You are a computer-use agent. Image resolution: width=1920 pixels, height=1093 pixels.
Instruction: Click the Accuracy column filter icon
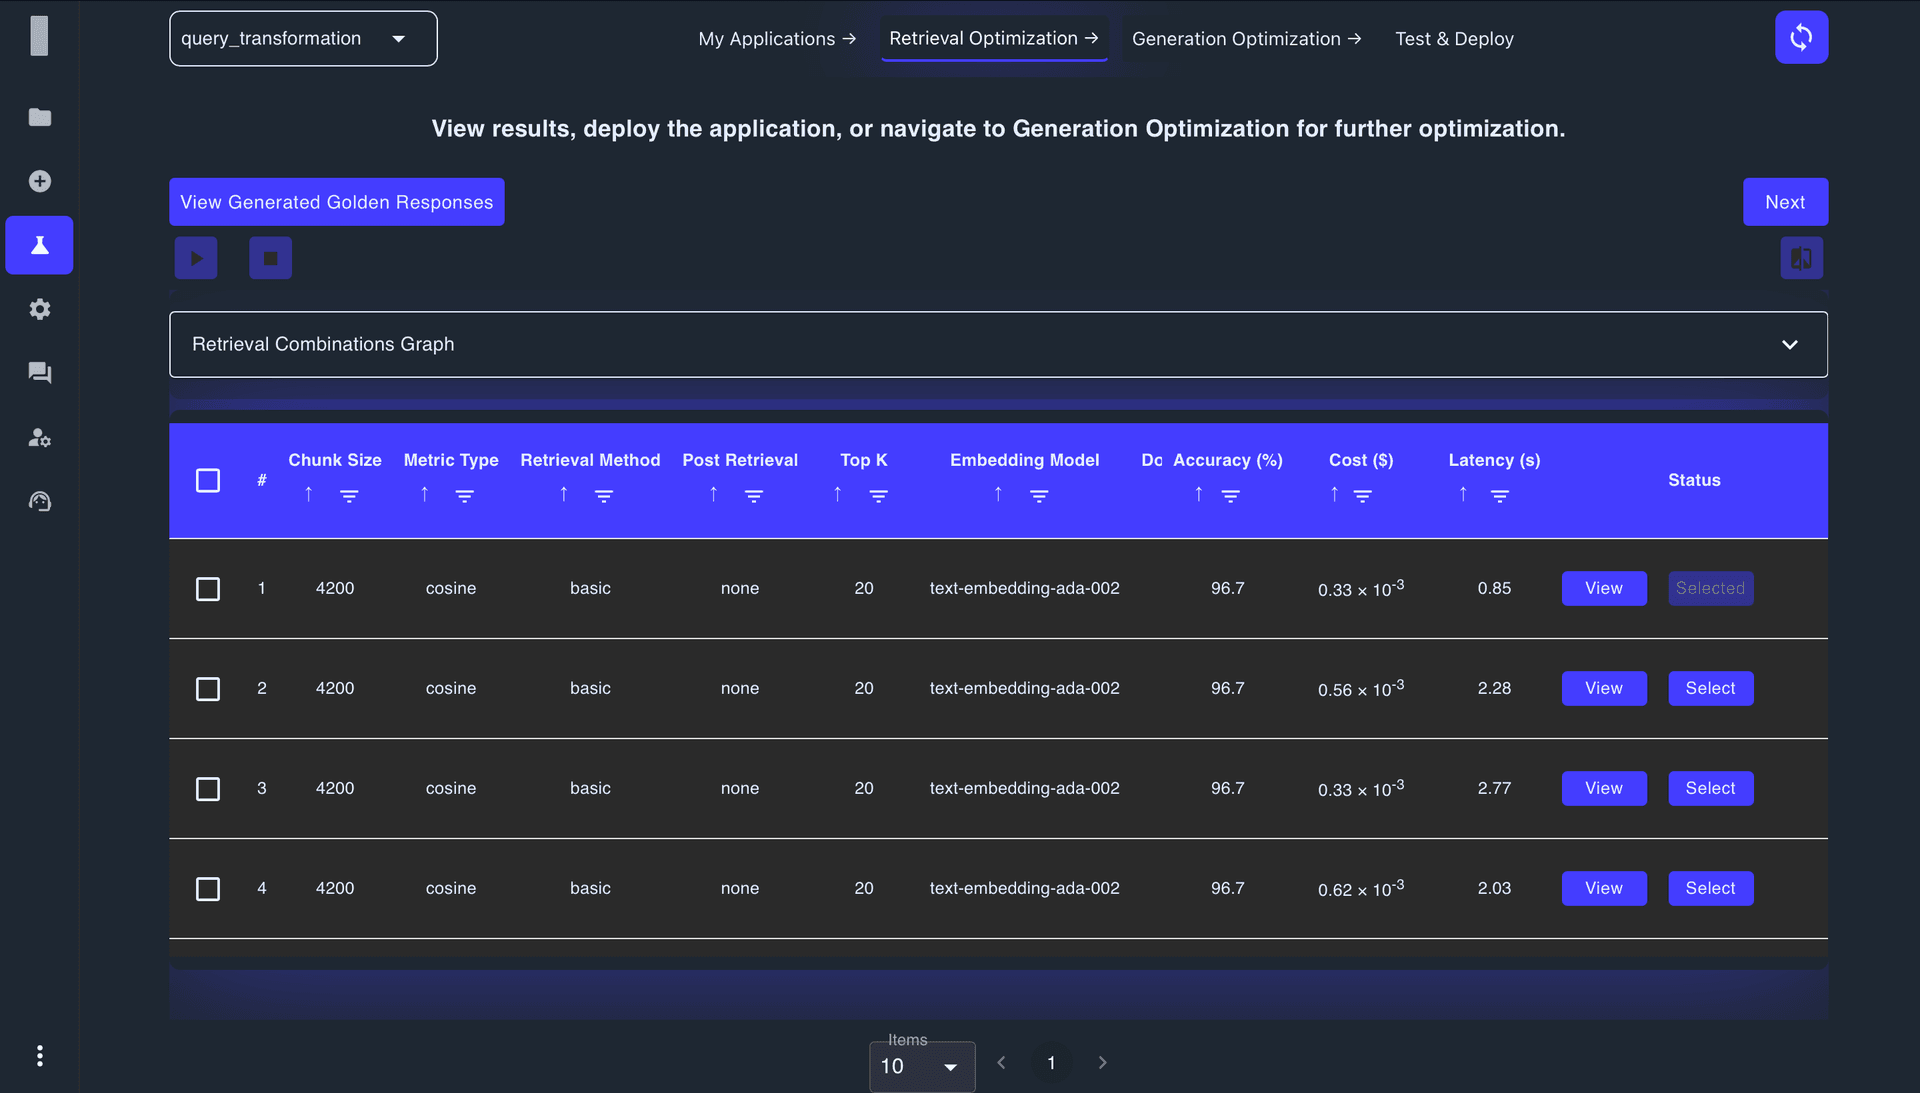[1231, 495]
